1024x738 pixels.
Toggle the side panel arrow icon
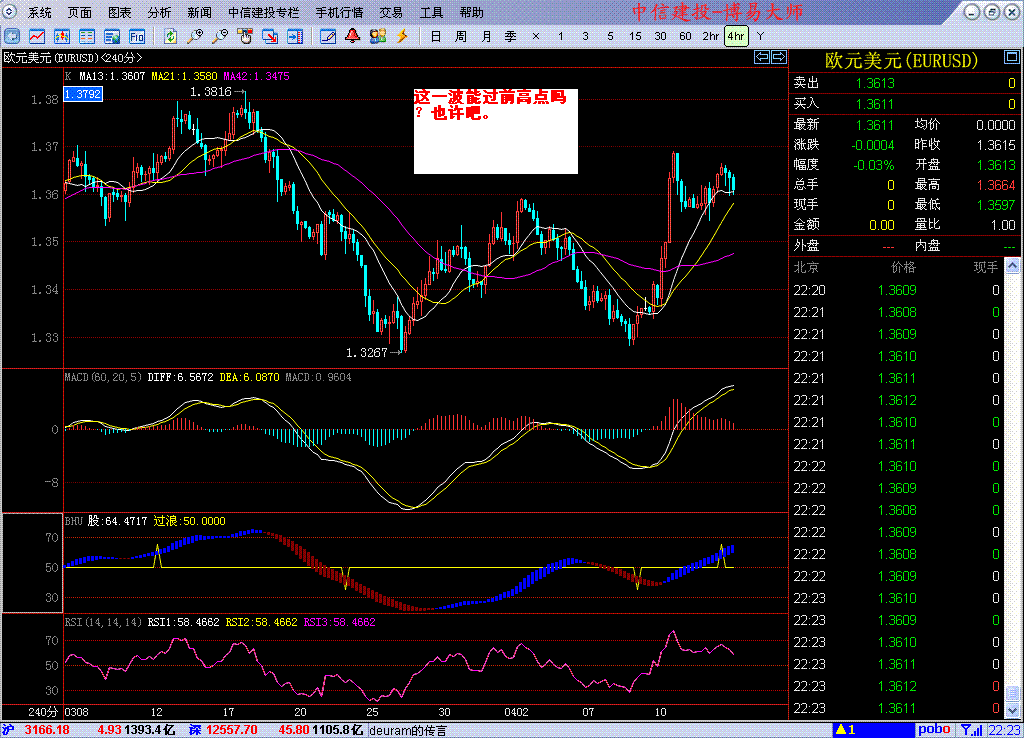295,37
